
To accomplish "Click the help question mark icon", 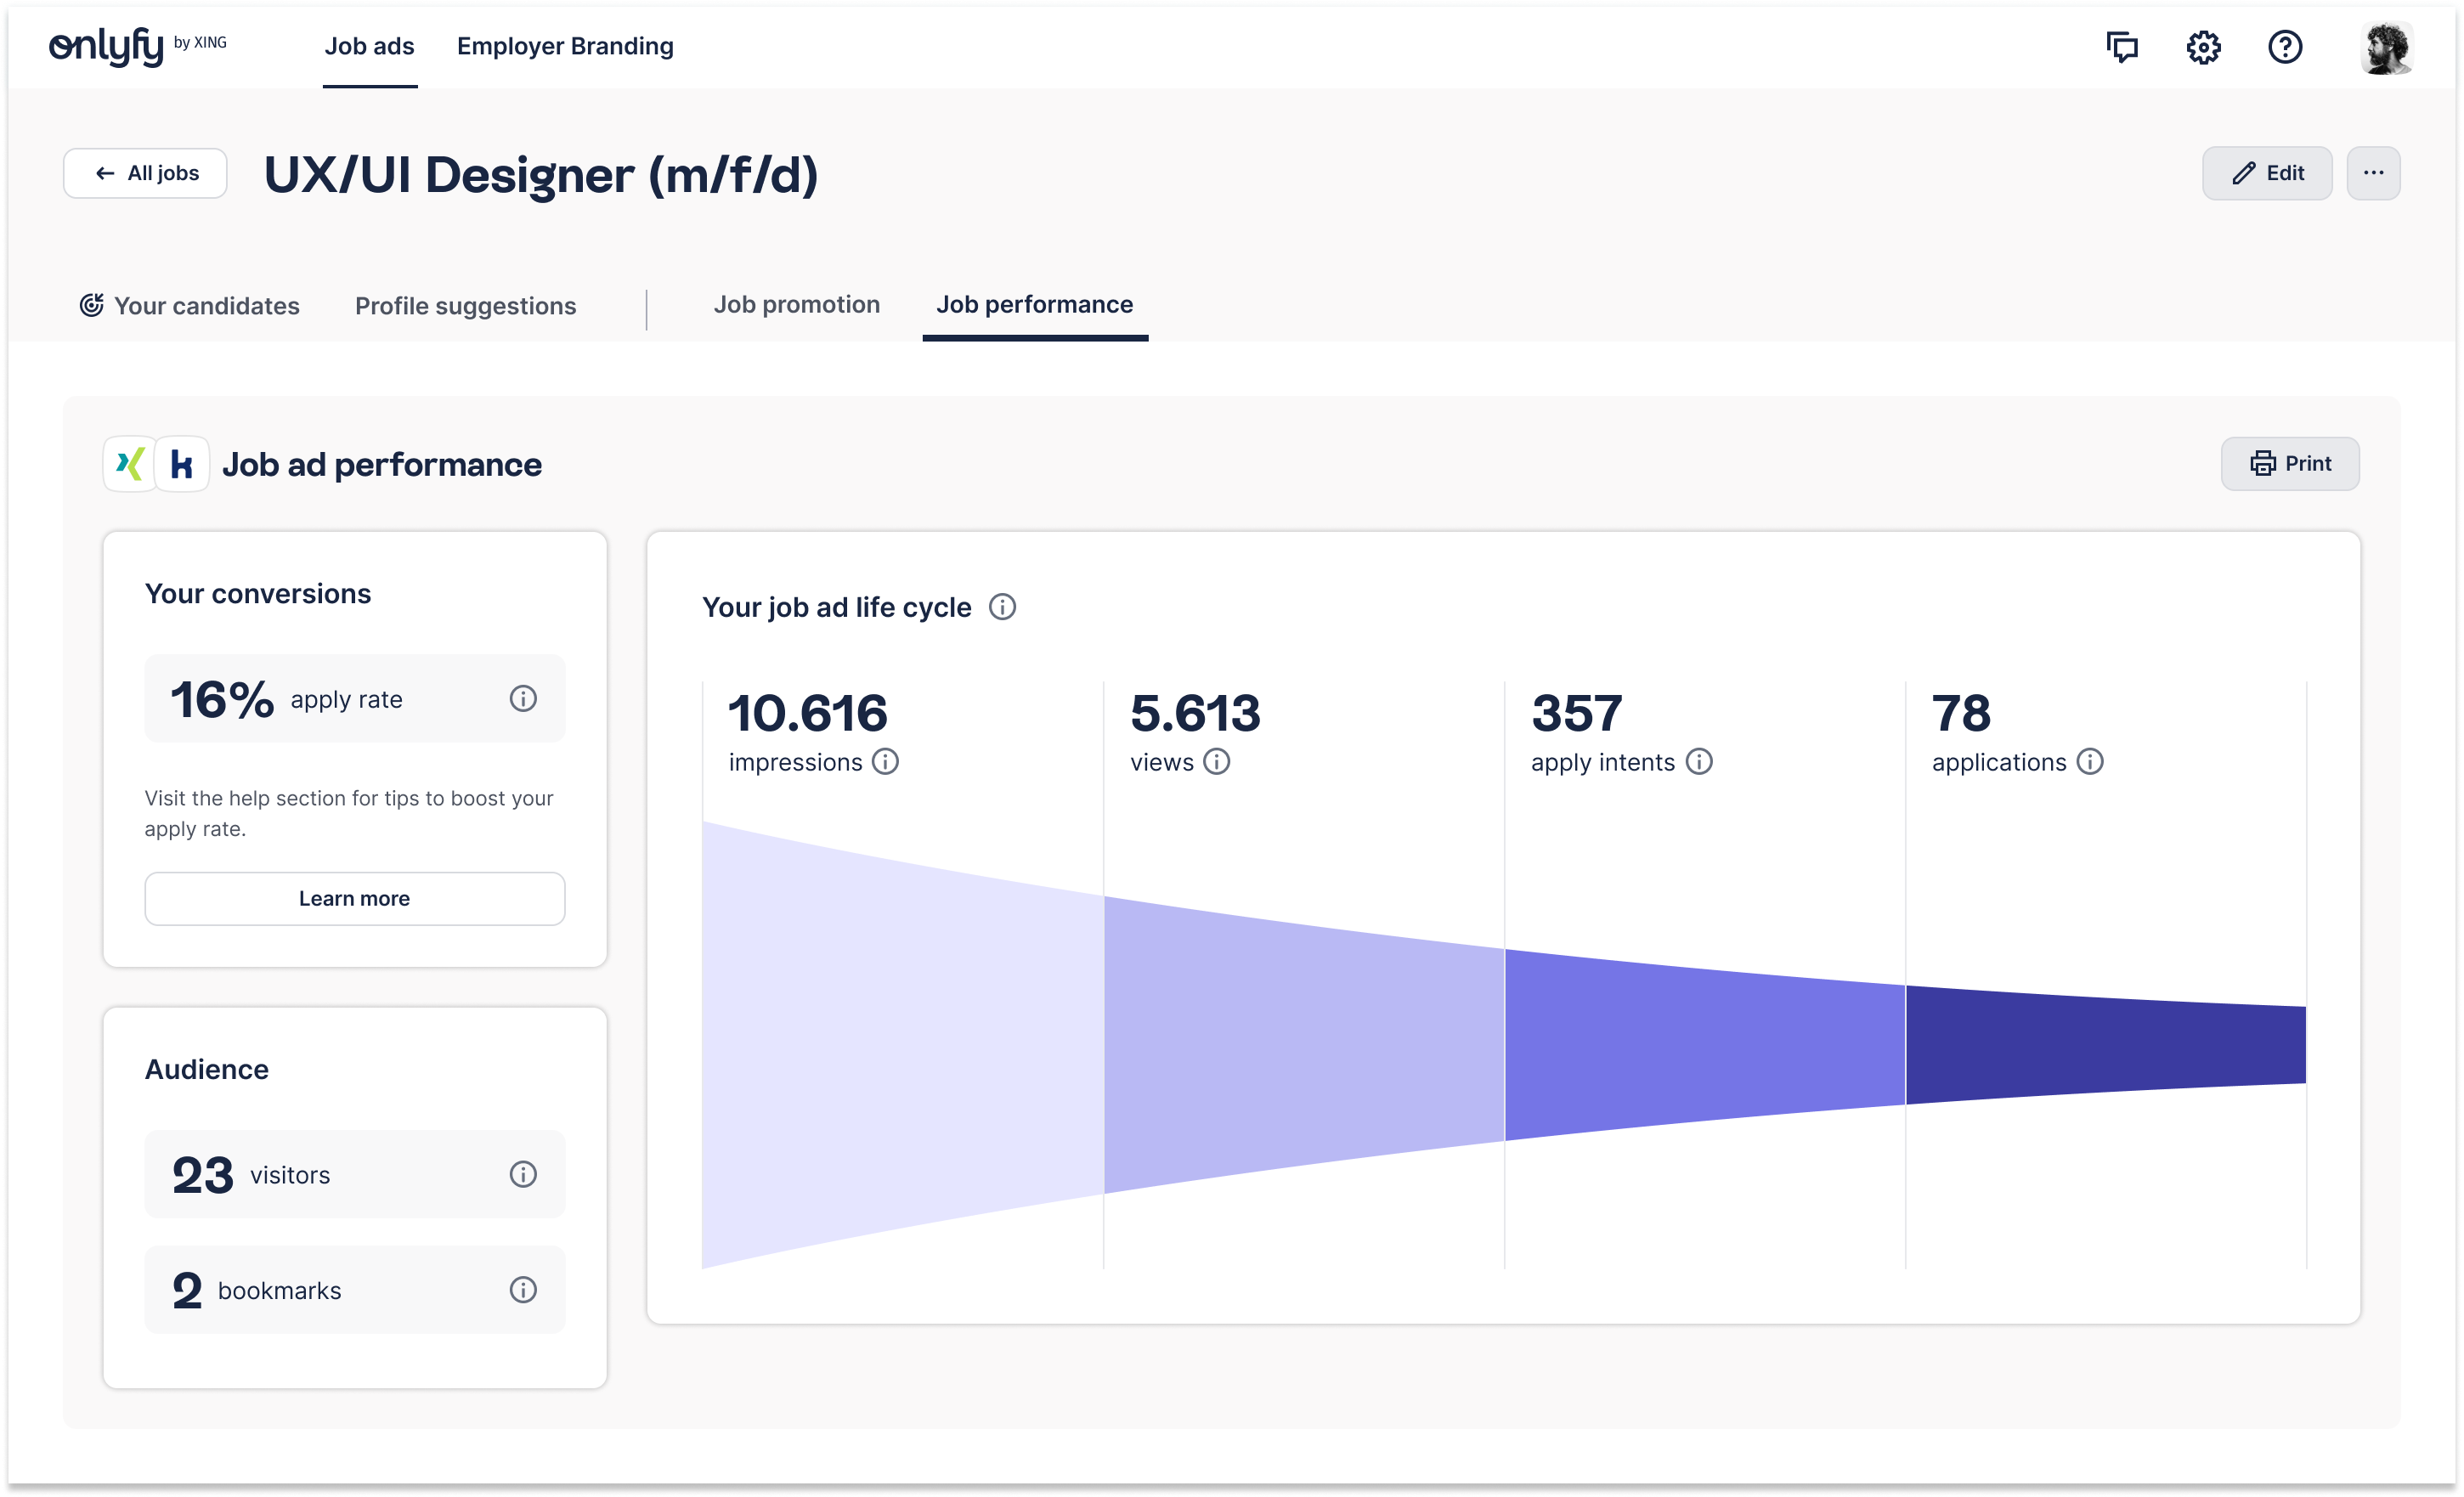I will 2285,47.
